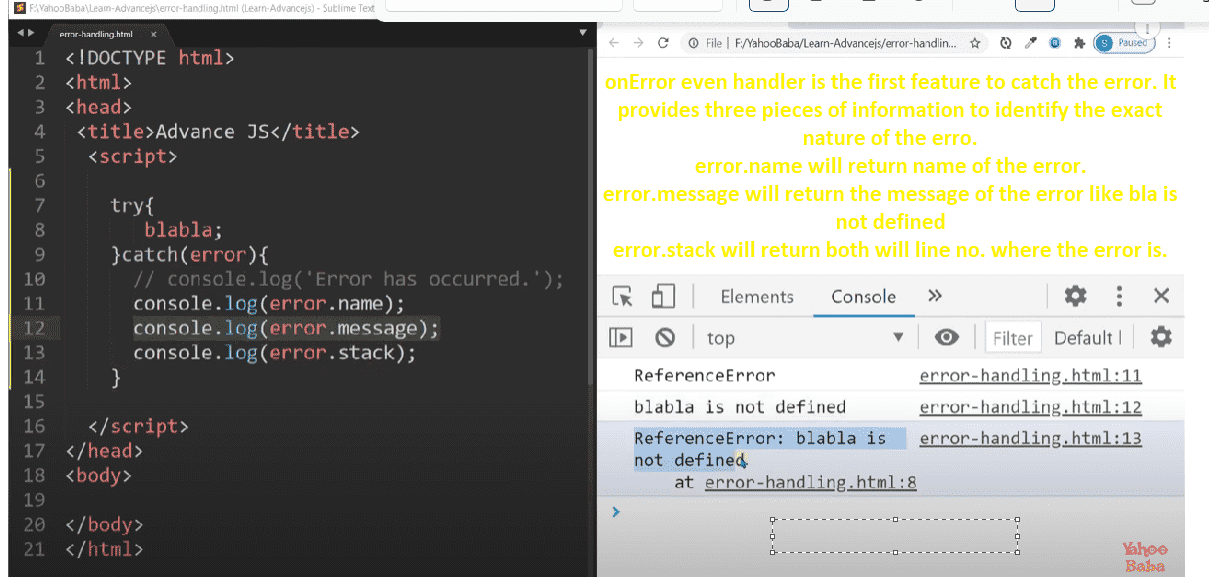Open the Default levels log dropdown
Viewport: 1209px width, 577px height.
pos(1087,338)
